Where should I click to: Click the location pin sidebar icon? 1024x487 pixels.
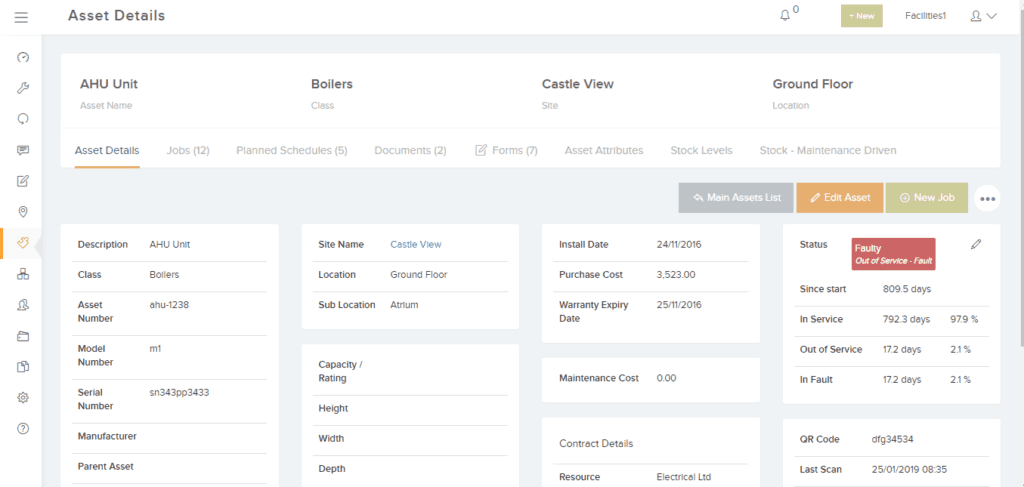click(23, 212)
